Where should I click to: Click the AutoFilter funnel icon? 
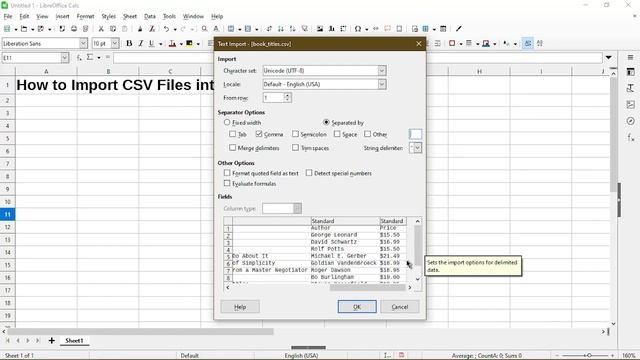304,29
